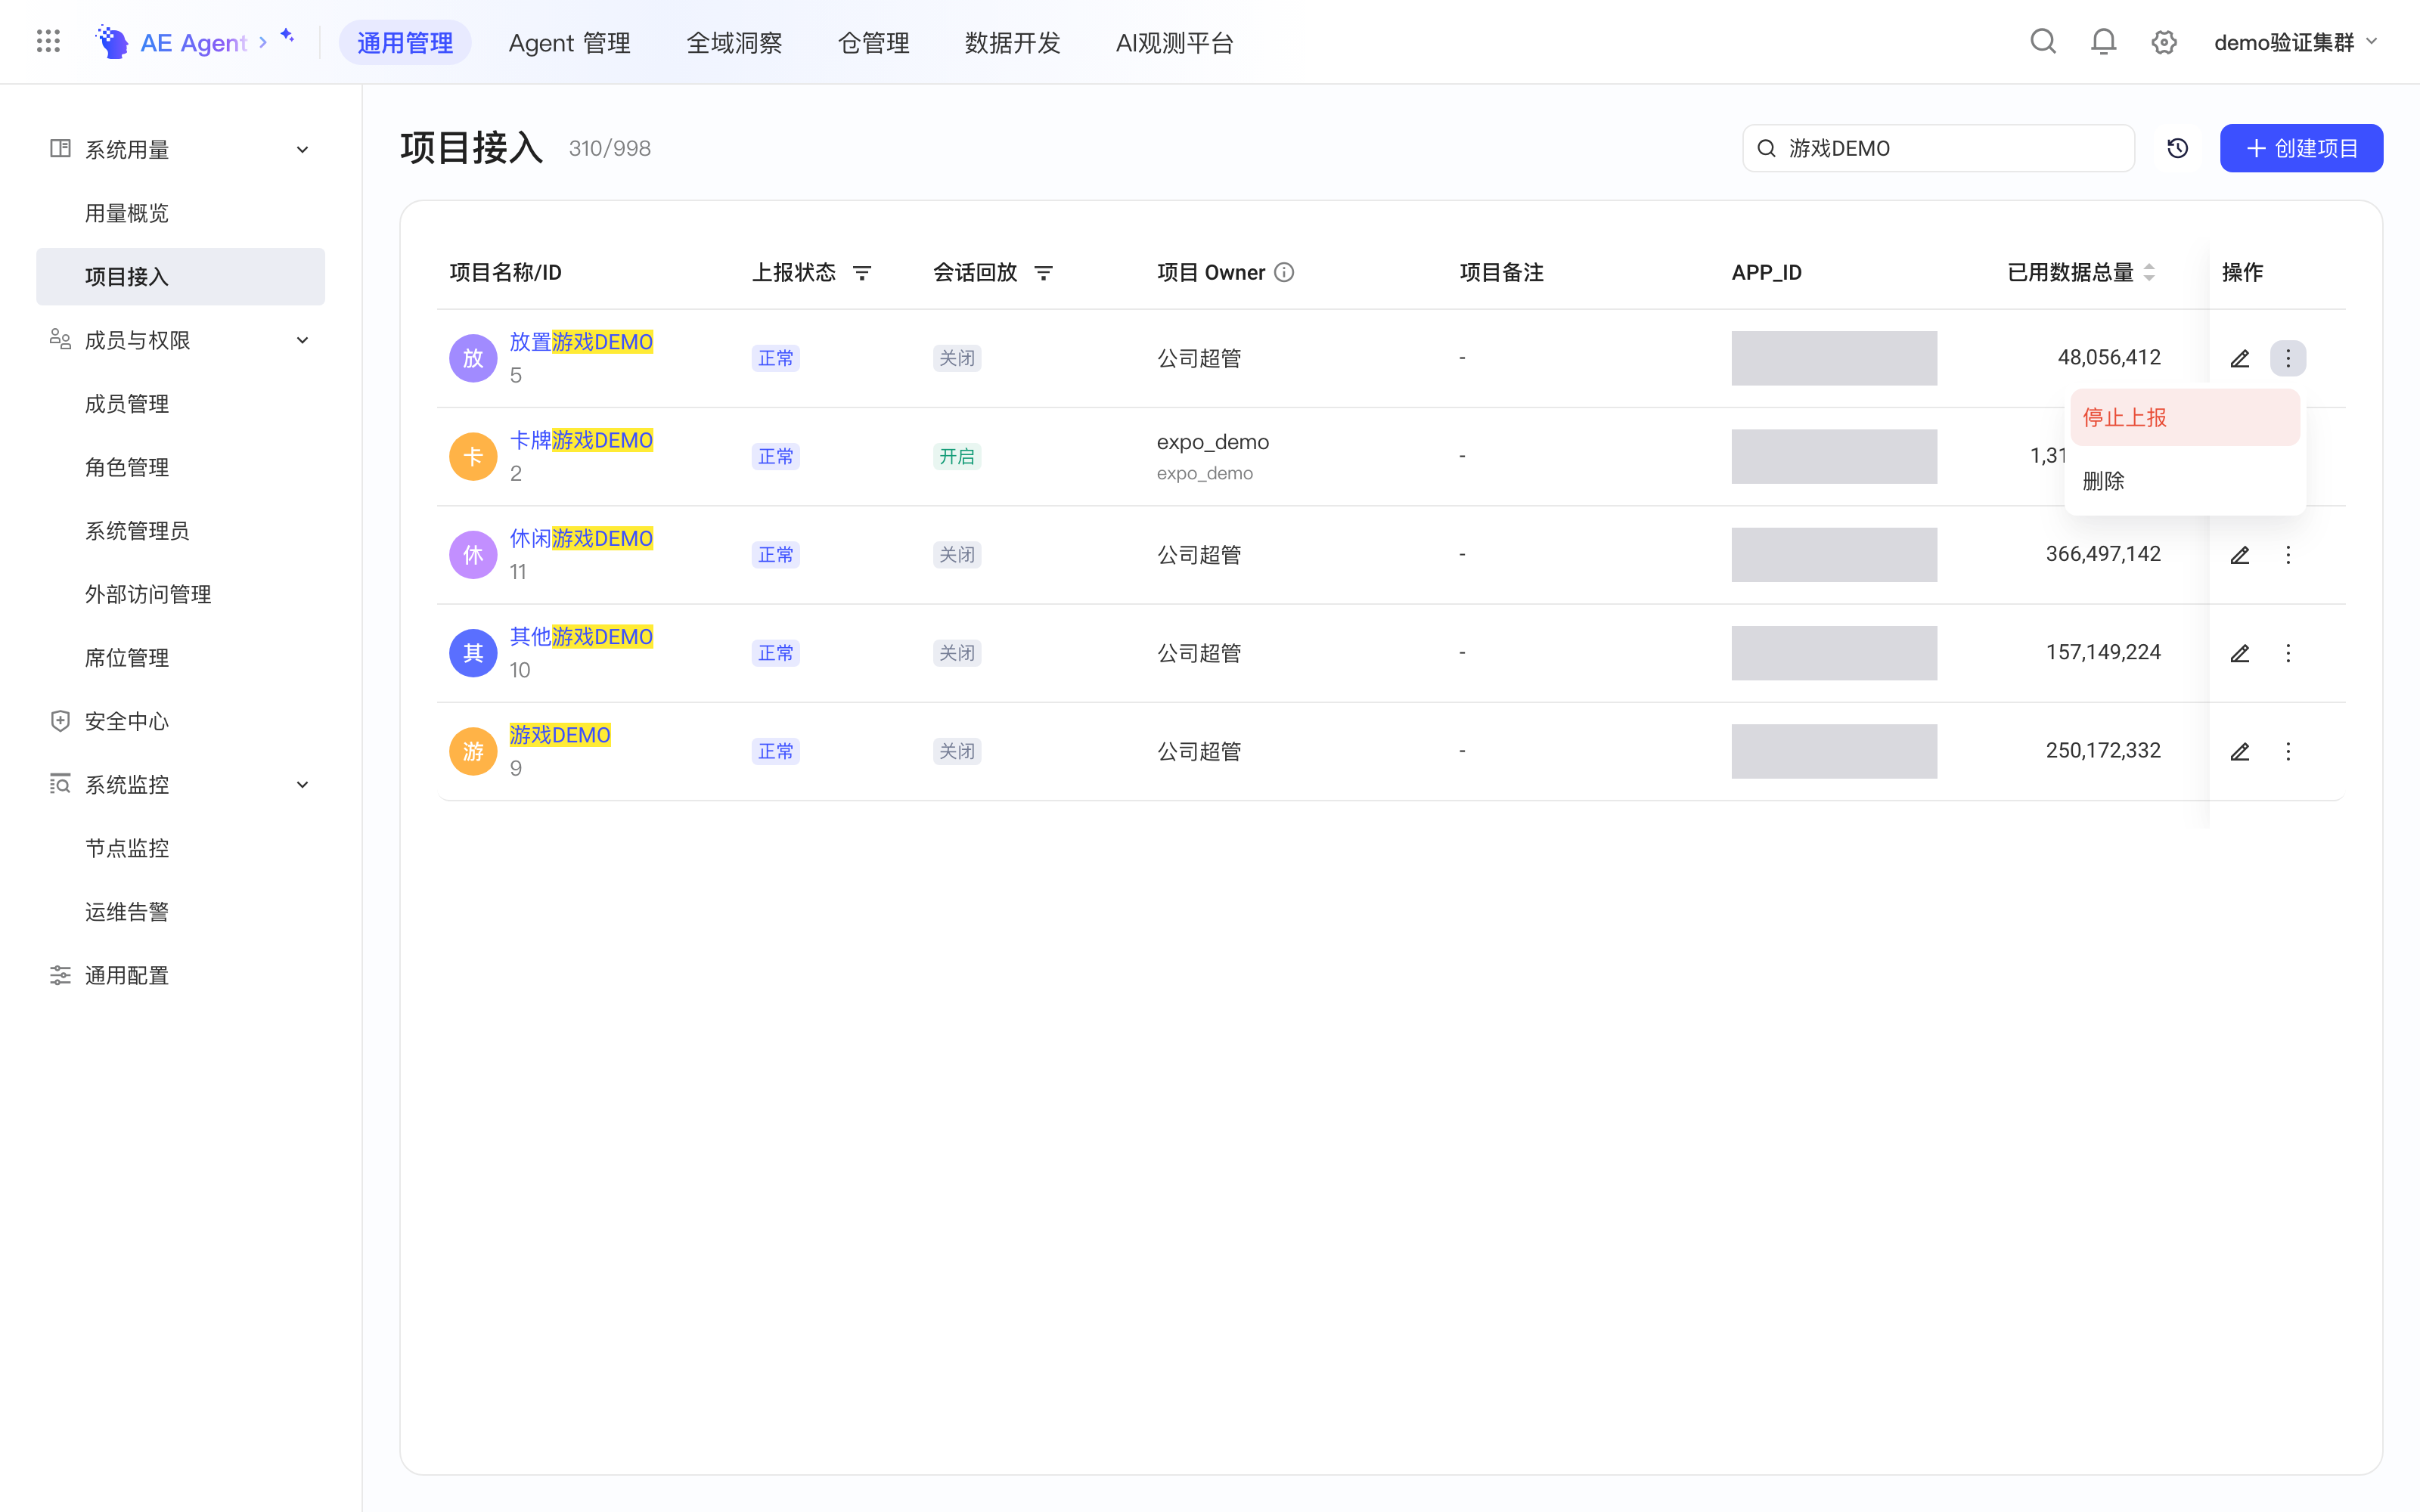Collapse the 成员与权限 sidebar section
This screenshot has width=2420, height=1512.
click(x=302, y=340)
